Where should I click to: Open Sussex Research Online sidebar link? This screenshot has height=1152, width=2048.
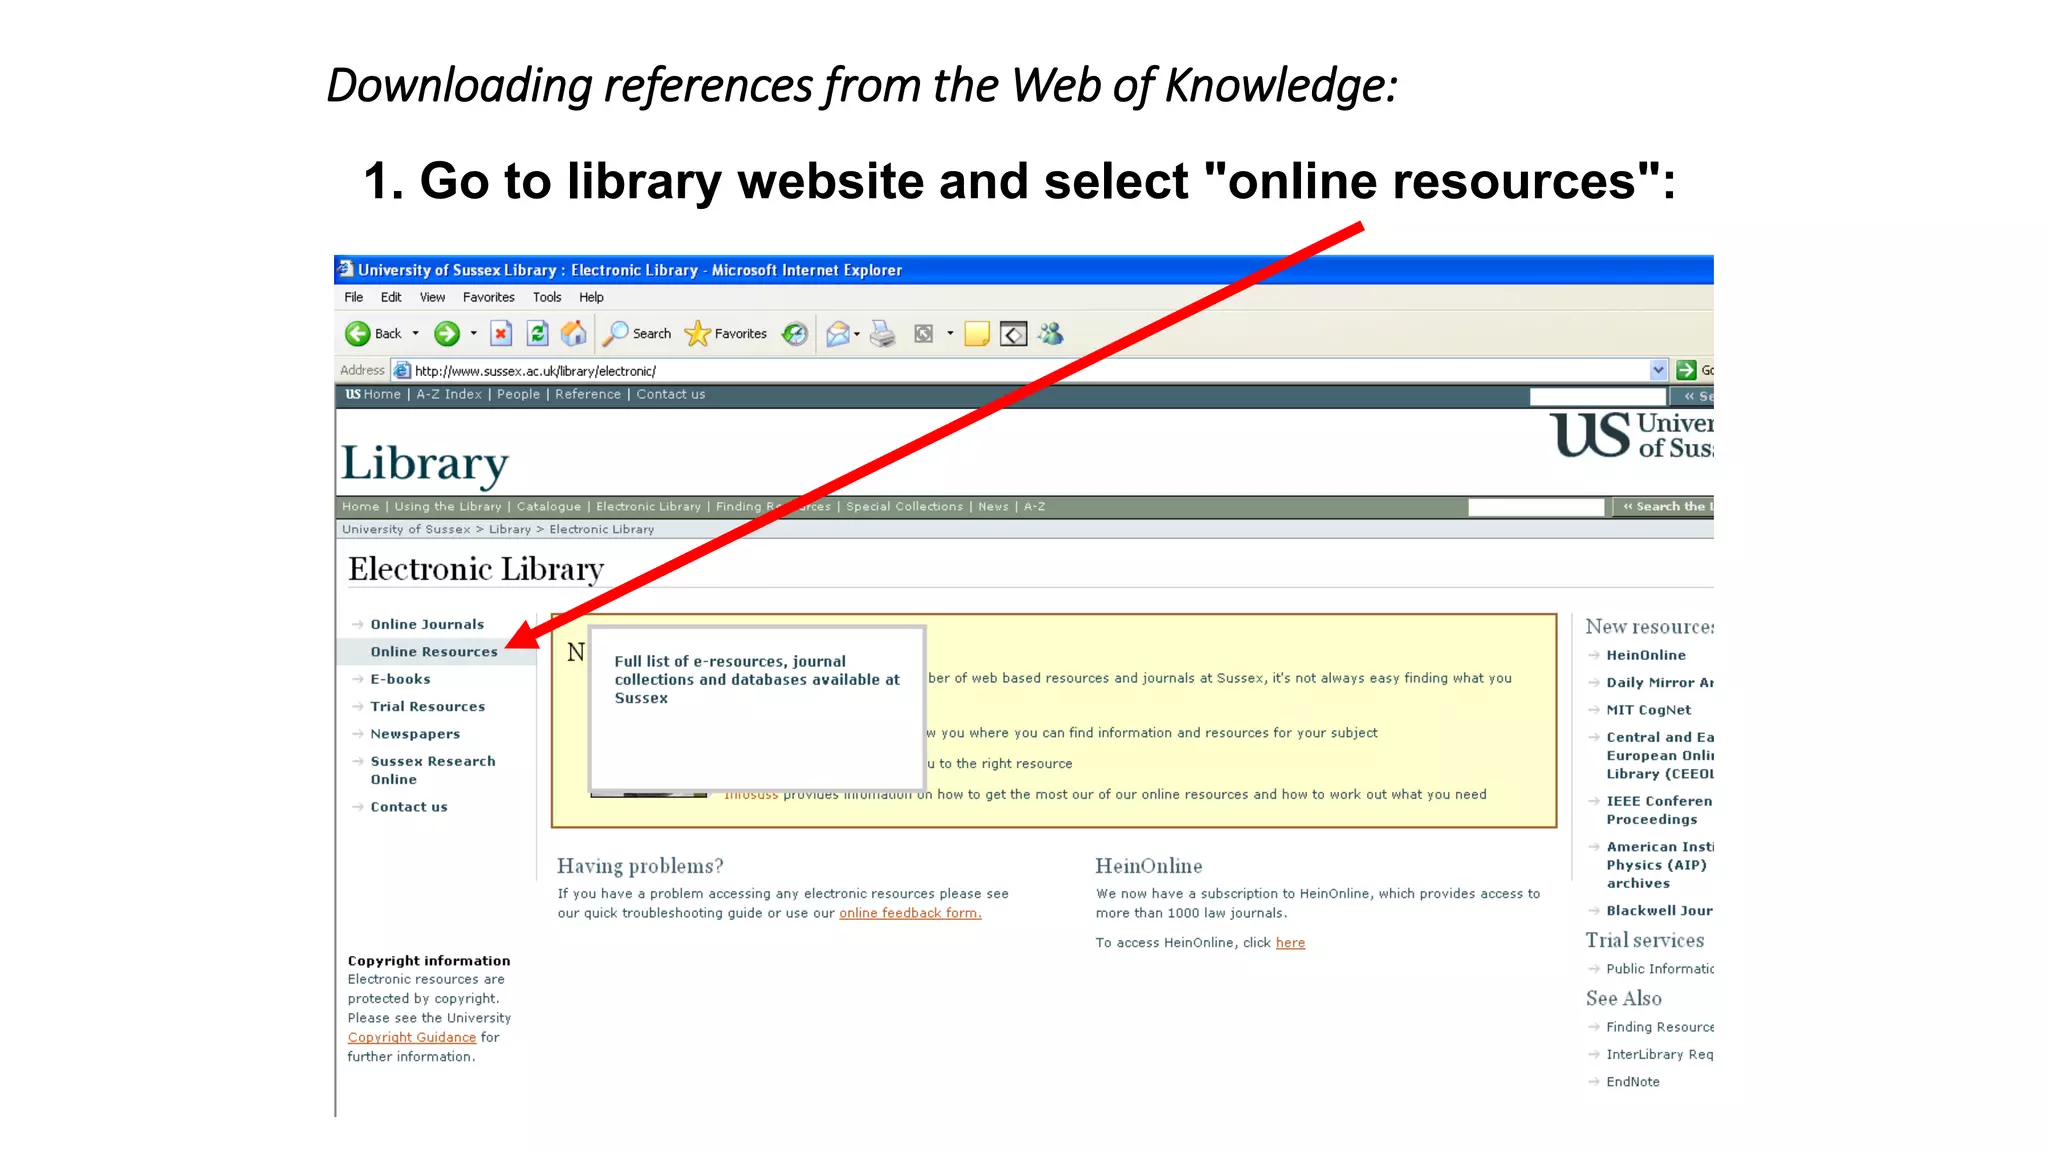pos(433,770)
